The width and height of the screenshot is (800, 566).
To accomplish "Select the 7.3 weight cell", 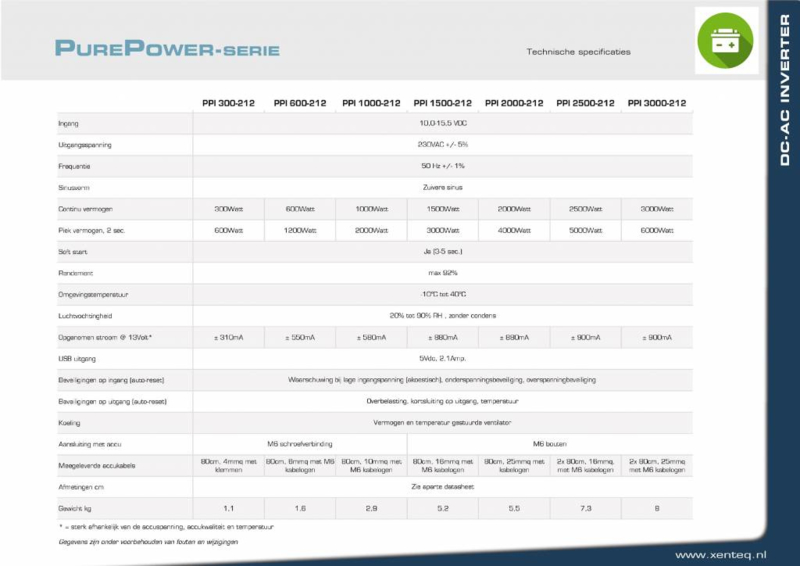I will coord(586,509).
